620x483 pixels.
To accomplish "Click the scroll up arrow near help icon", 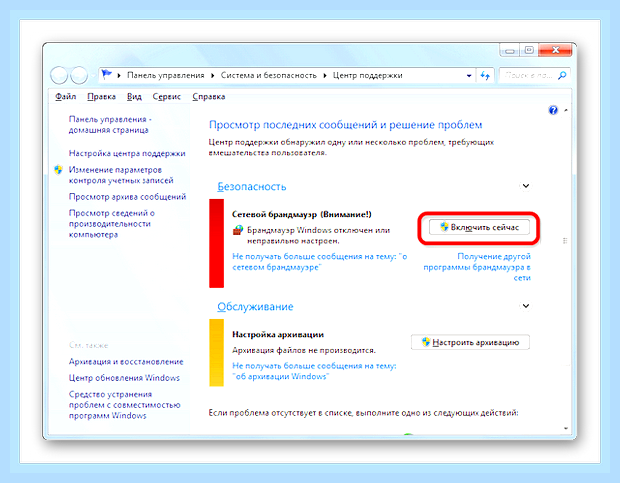I will (x=566, y=110).
